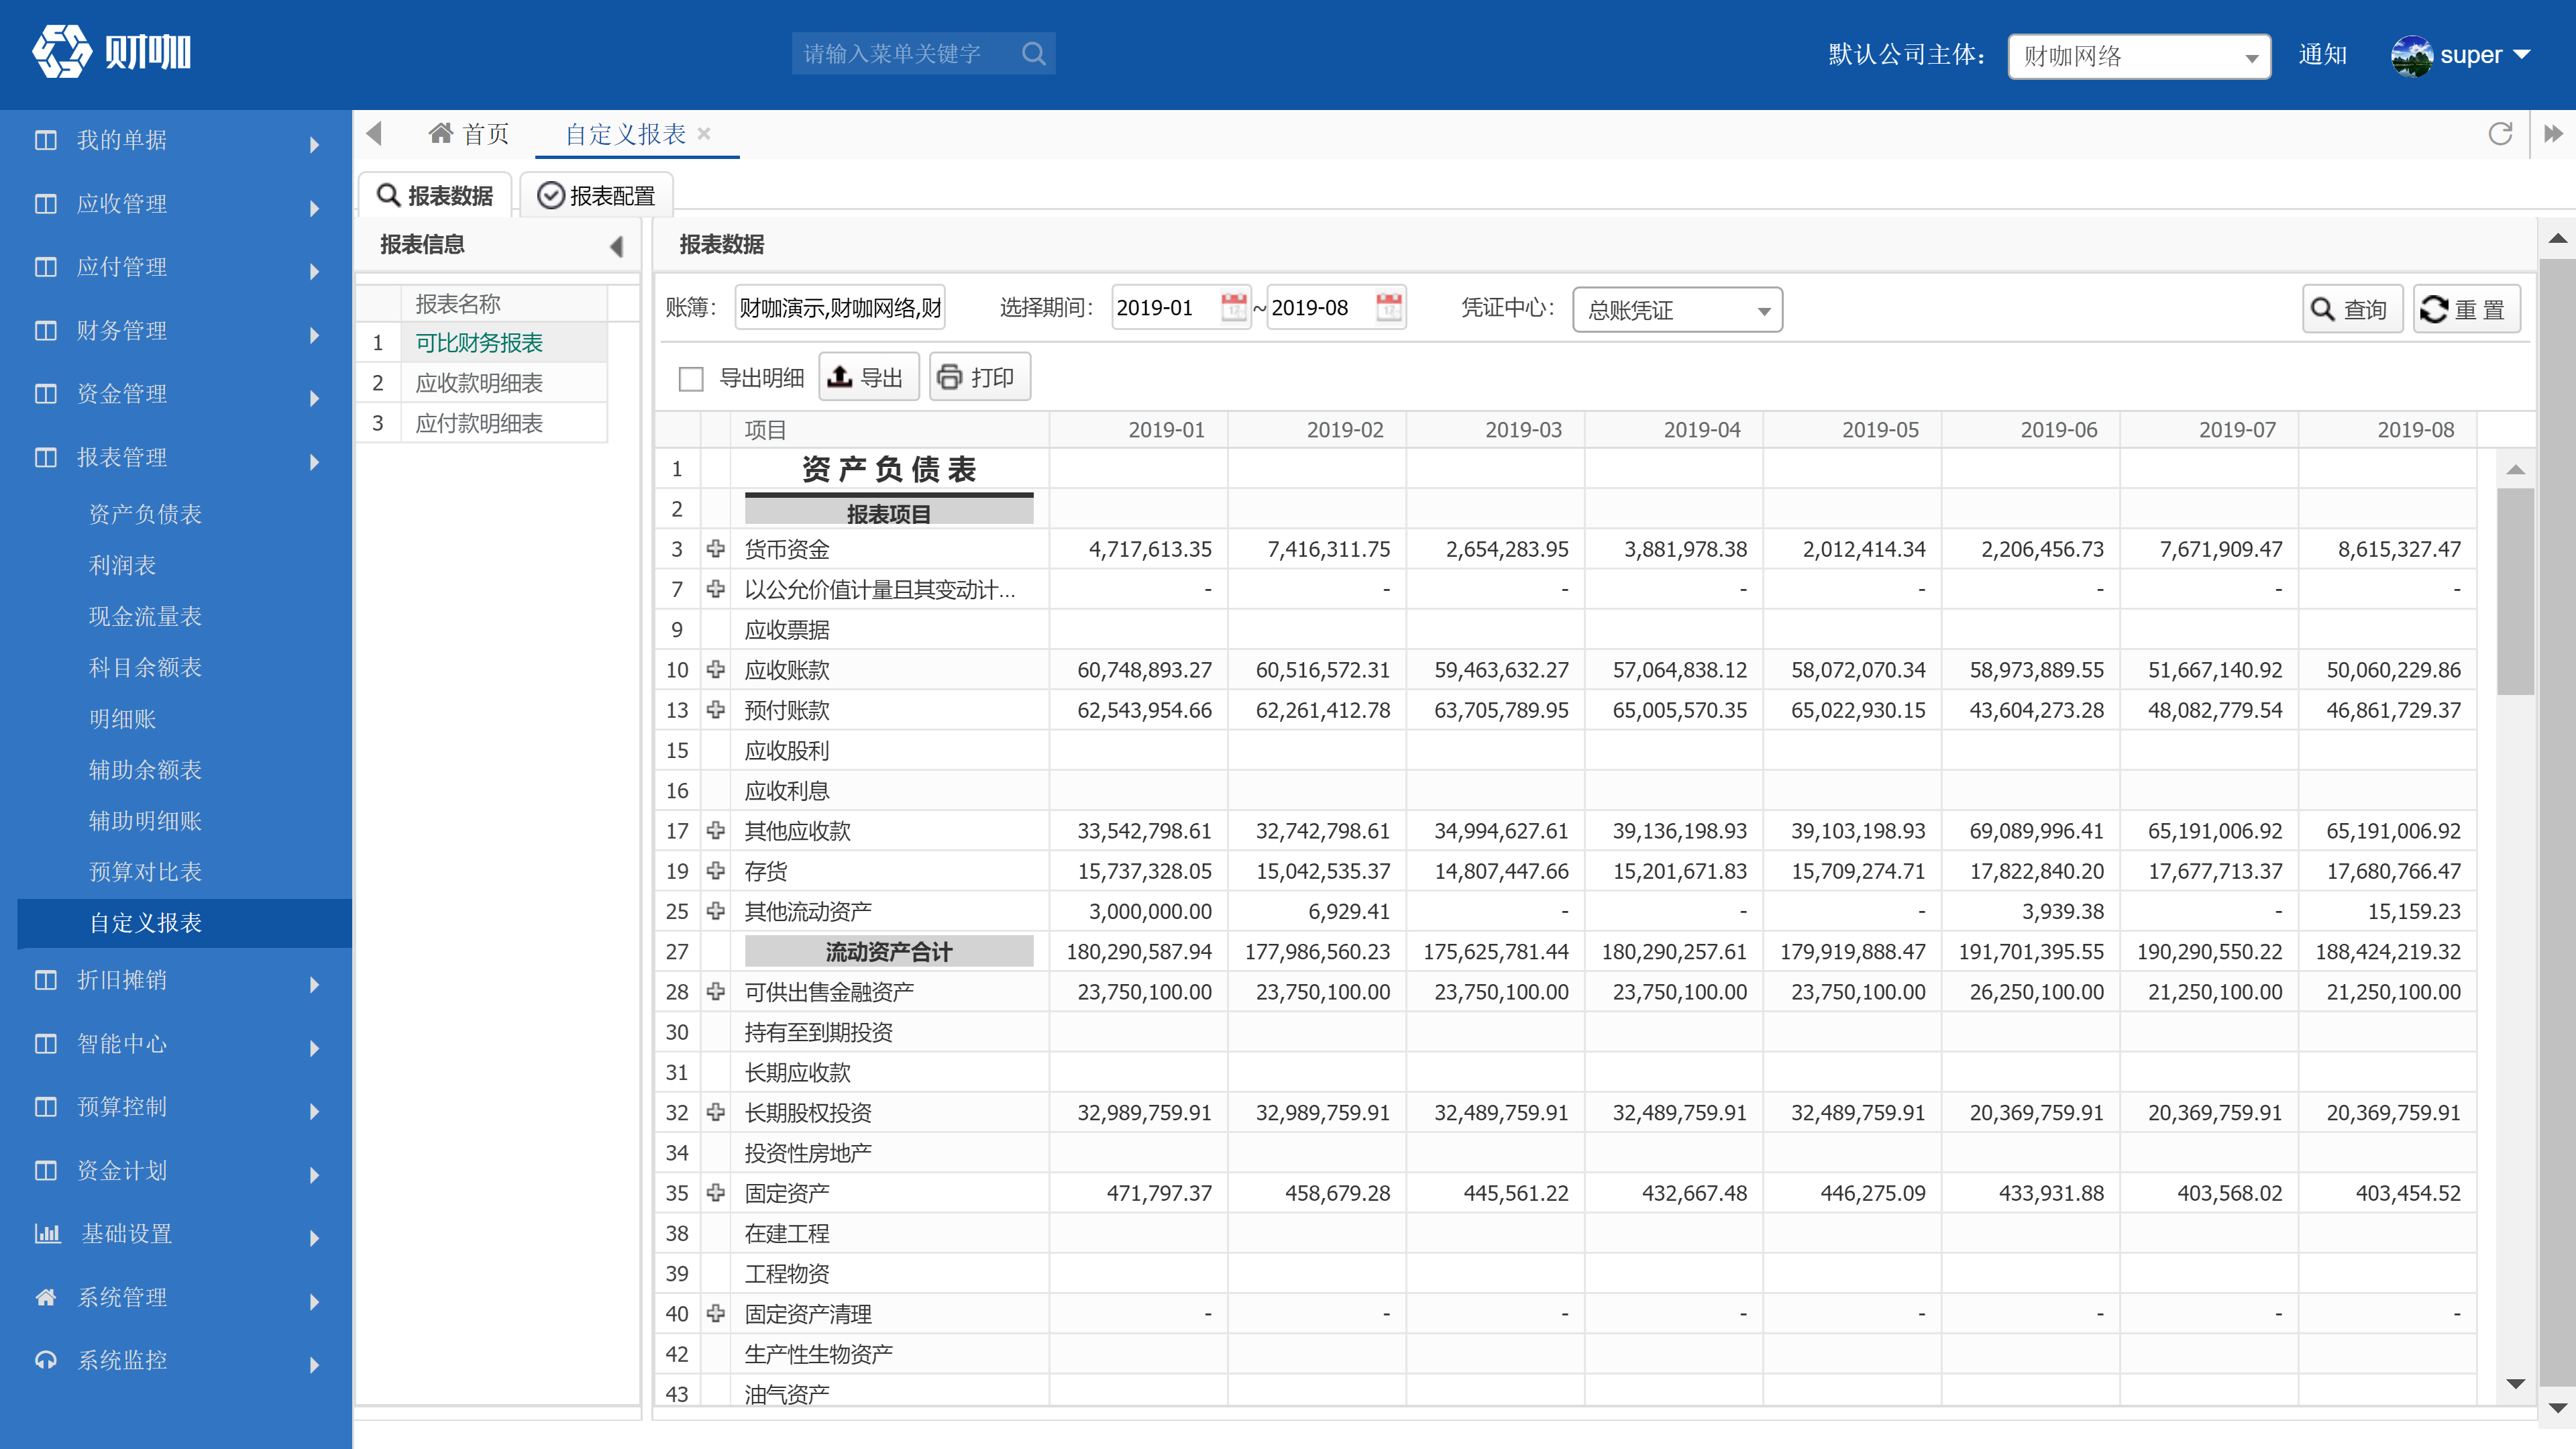Switch to the 报表配置 tab
Image resolution: width=2576 pixels, height=1449 pixels.
click(597, 195)
